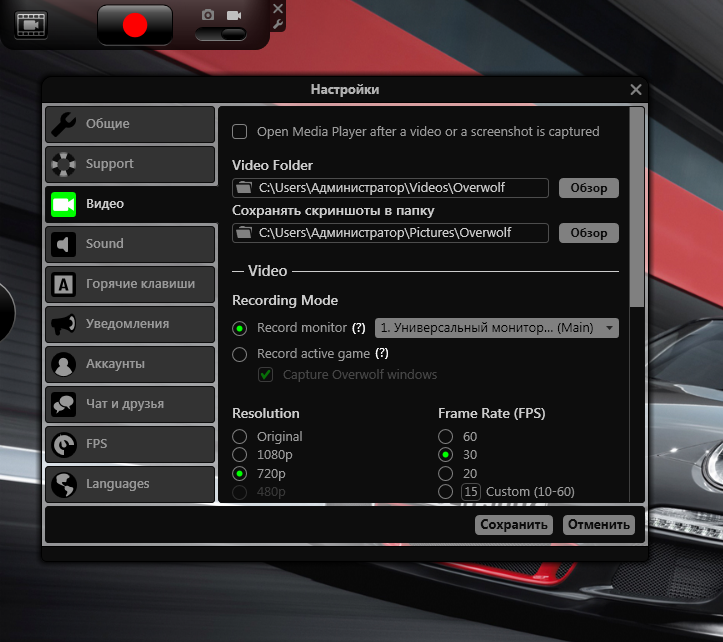Select Original resolution

(x=239, y=436)
